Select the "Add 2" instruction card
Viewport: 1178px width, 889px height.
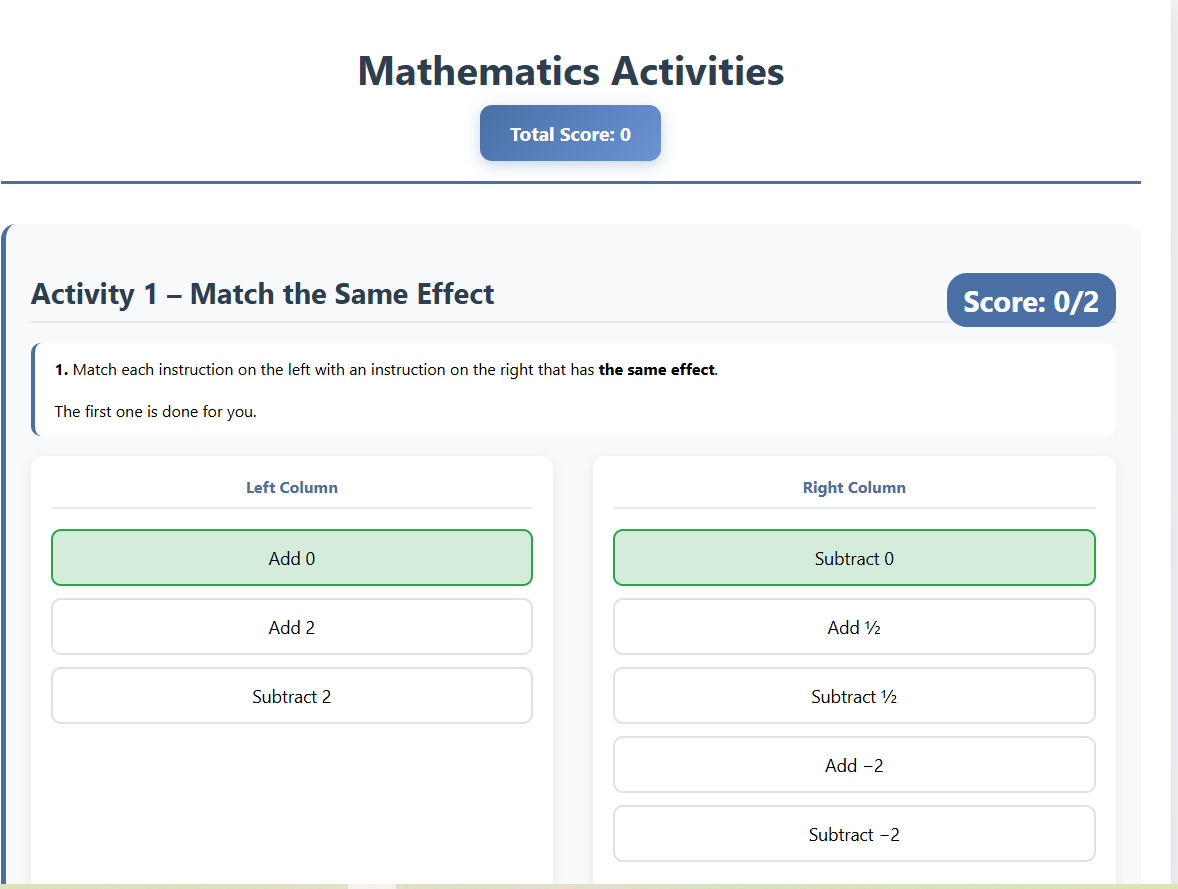point(291,627)
